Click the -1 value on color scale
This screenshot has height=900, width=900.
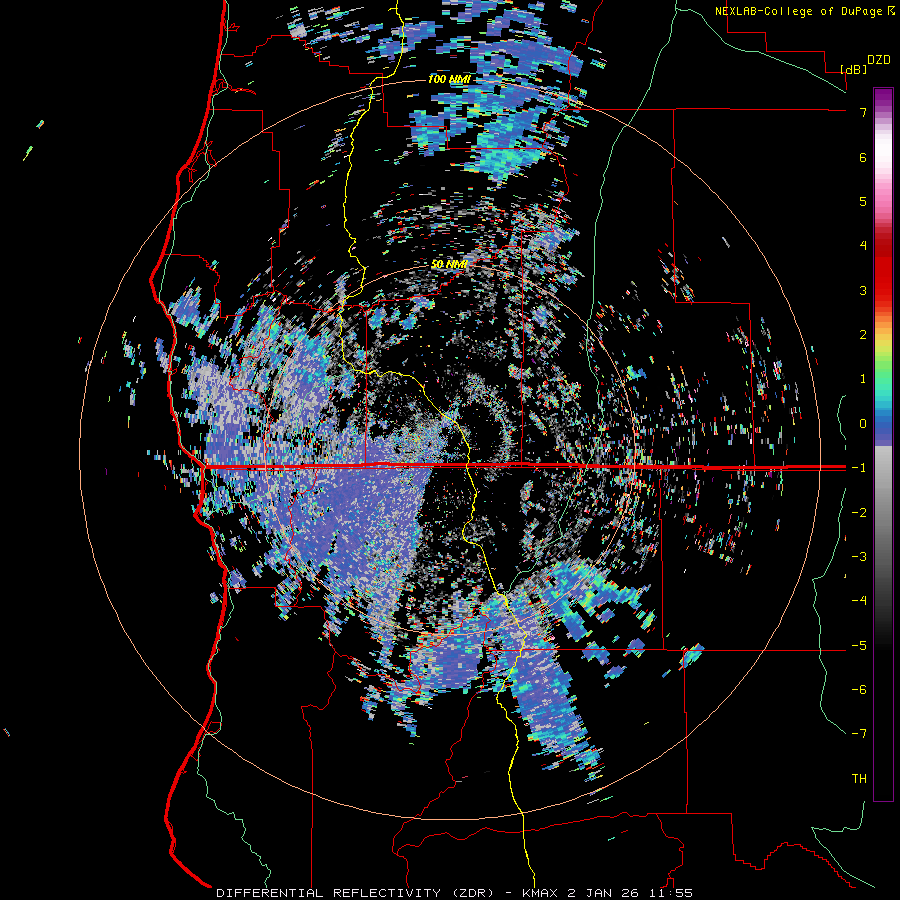pyautogui.click(x=859, y=468)
